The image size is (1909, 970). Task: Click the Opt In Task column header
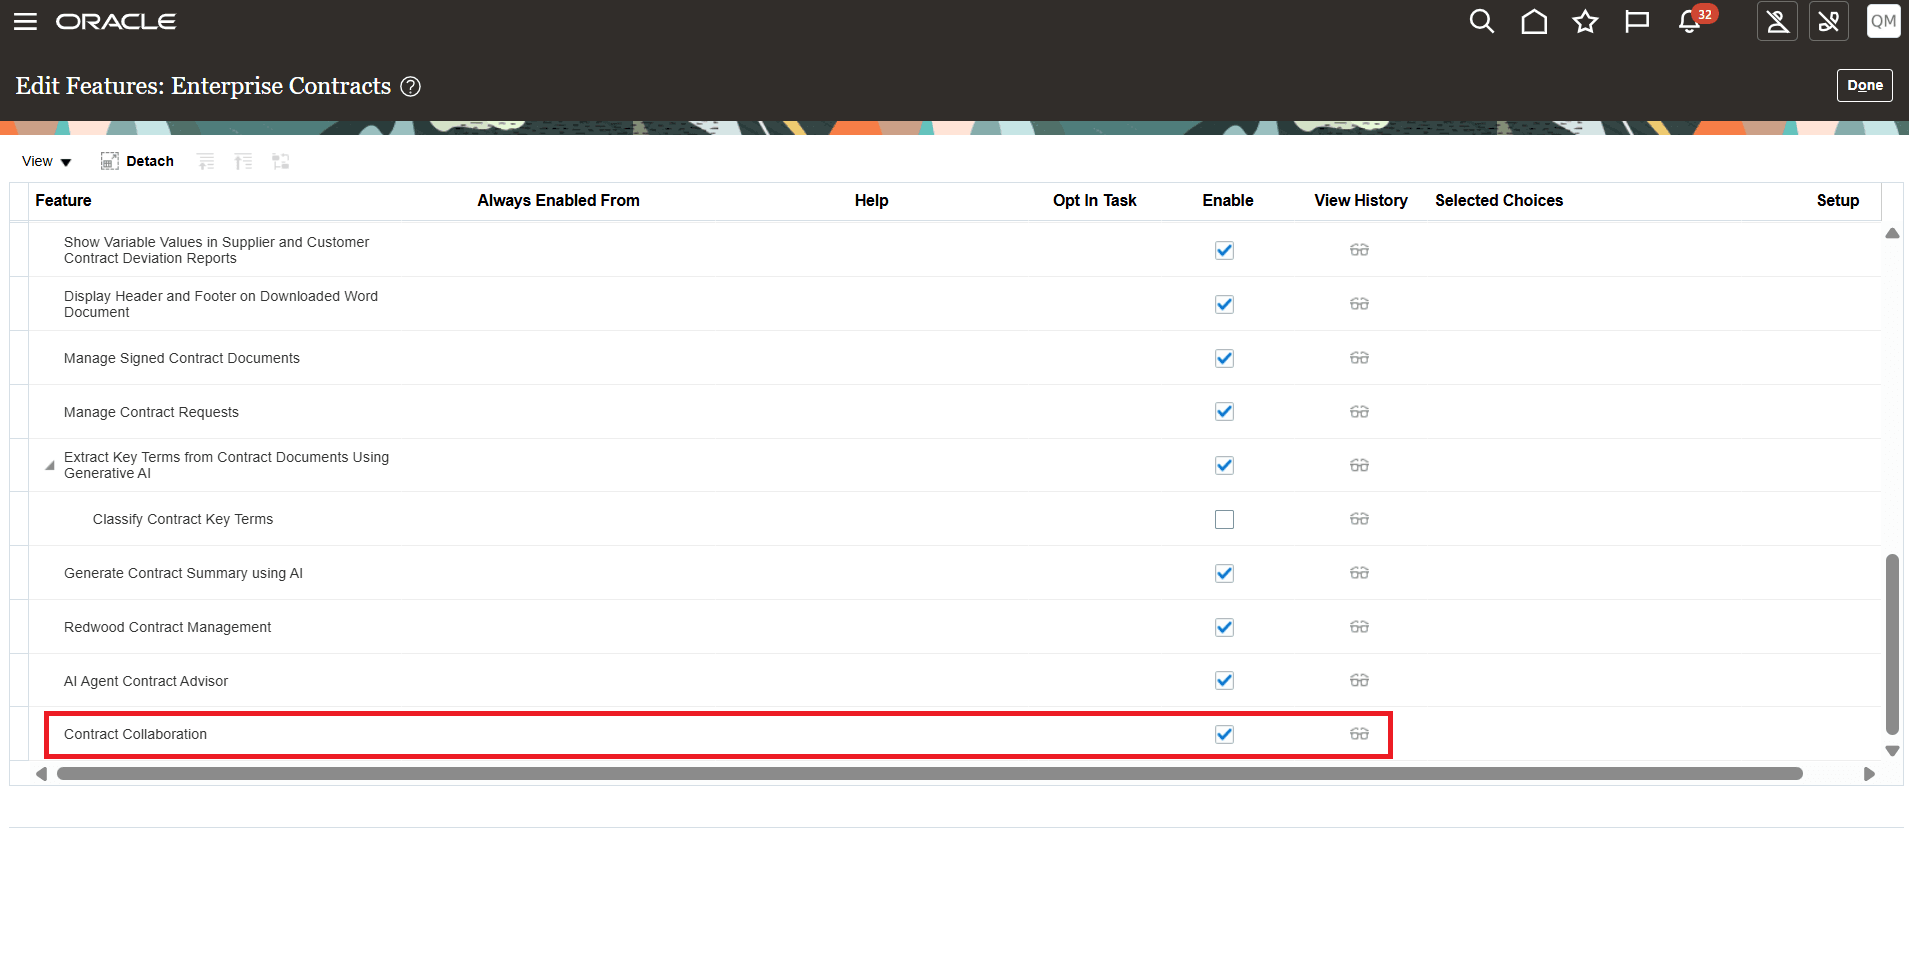click(x=1094, y=200)
